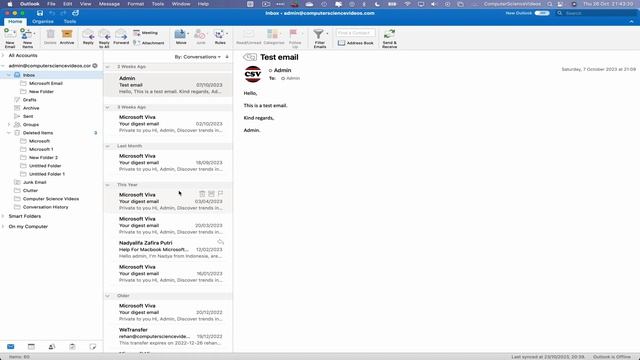640x360 pixels.
Task: Click Send & Receive
Action: (x=389, y=38)
